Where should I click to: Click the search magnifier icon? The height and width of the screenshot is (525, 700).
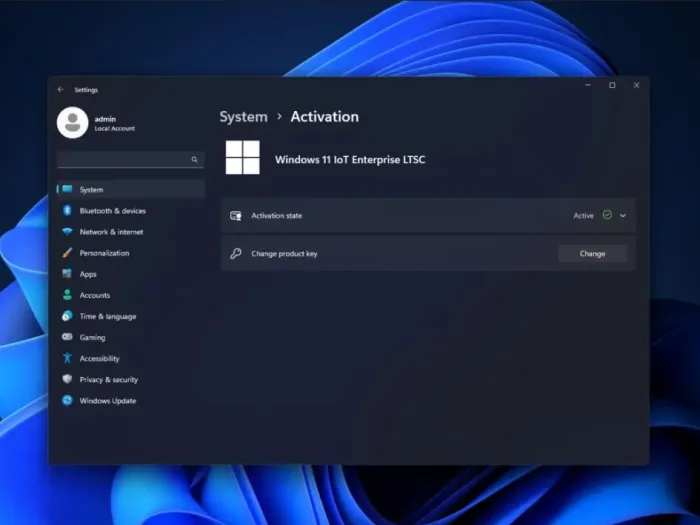(x=194, y=159)
